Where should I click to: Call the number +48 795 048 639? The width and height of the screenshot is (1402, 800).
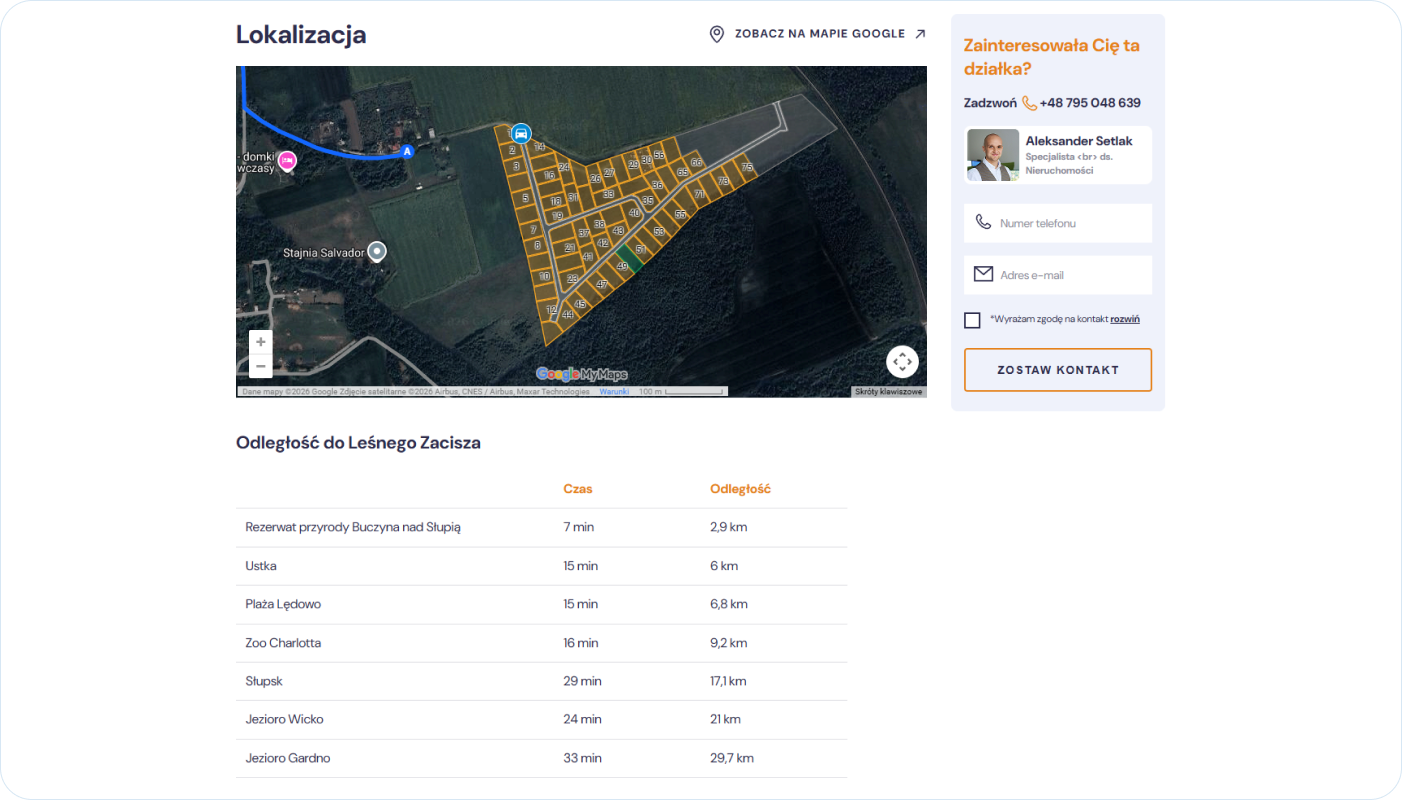coord(1090,103)
